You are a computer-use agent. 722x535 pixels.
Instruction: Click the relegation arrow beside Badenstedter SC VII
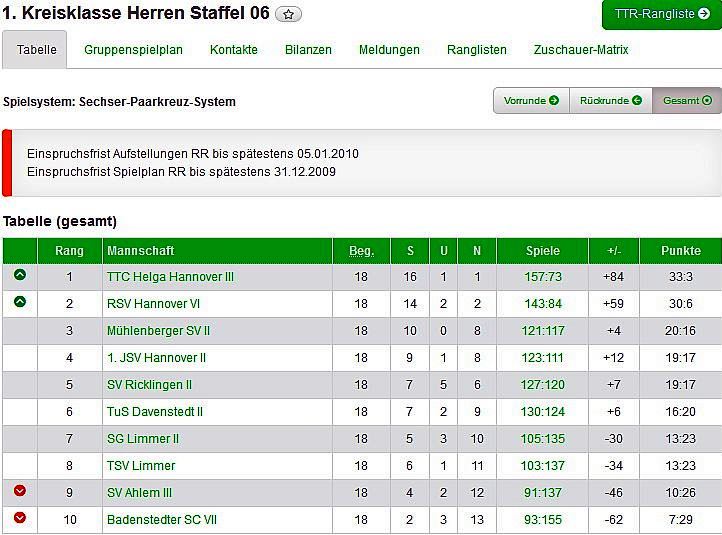click(20, 518)
